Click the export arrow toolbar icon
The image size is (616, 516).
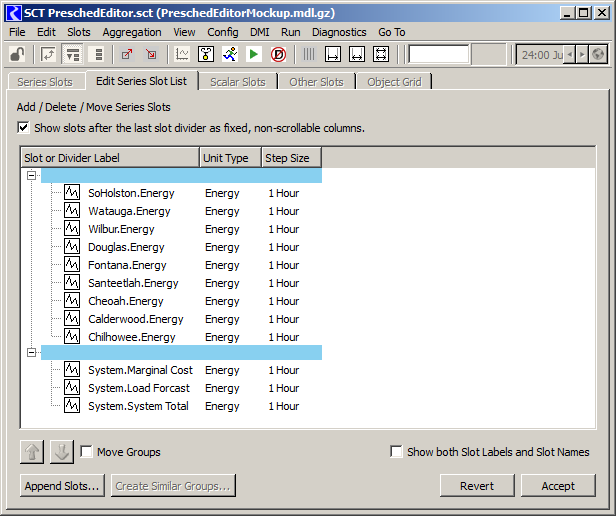pos(126,54)
